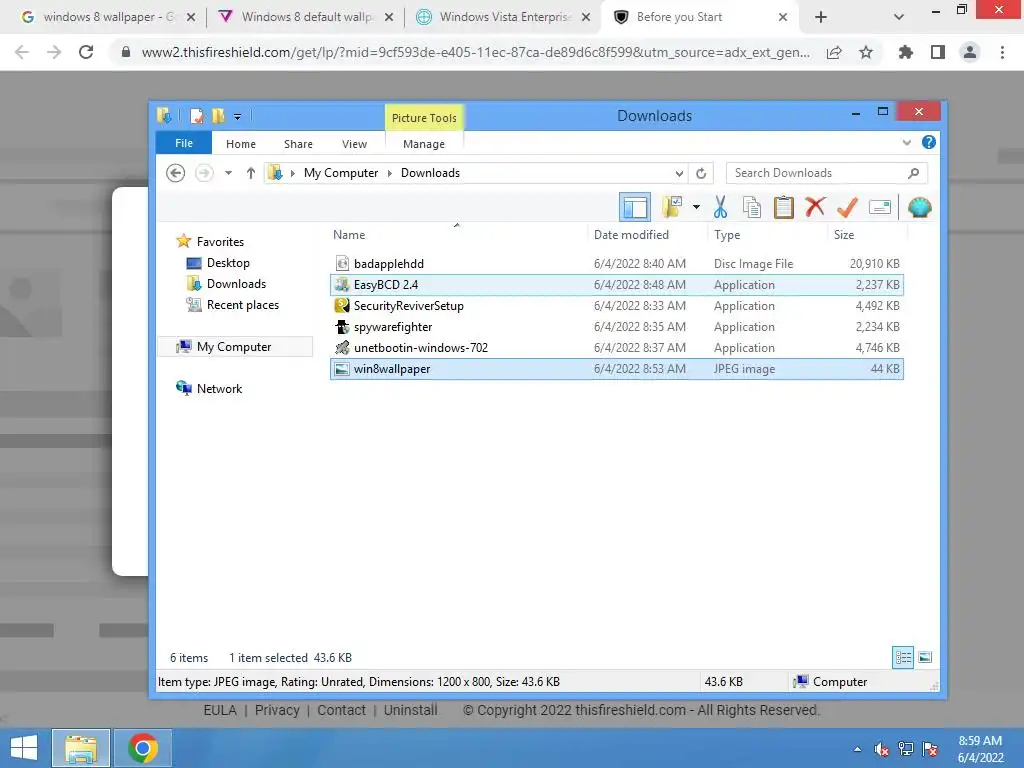Refresh the Downloads folder
This screenshot has width=1024, height=768.
[701, 174]
